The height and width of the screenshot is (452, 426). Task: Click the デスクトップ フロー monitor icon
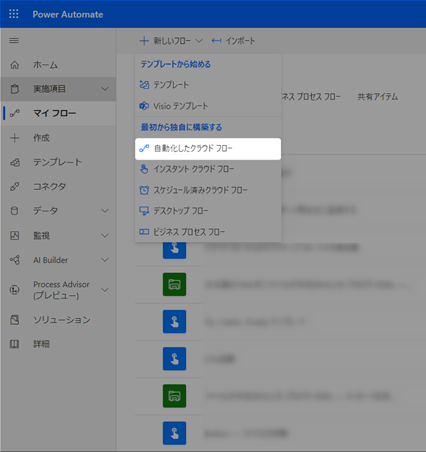(x=144, y=211)
